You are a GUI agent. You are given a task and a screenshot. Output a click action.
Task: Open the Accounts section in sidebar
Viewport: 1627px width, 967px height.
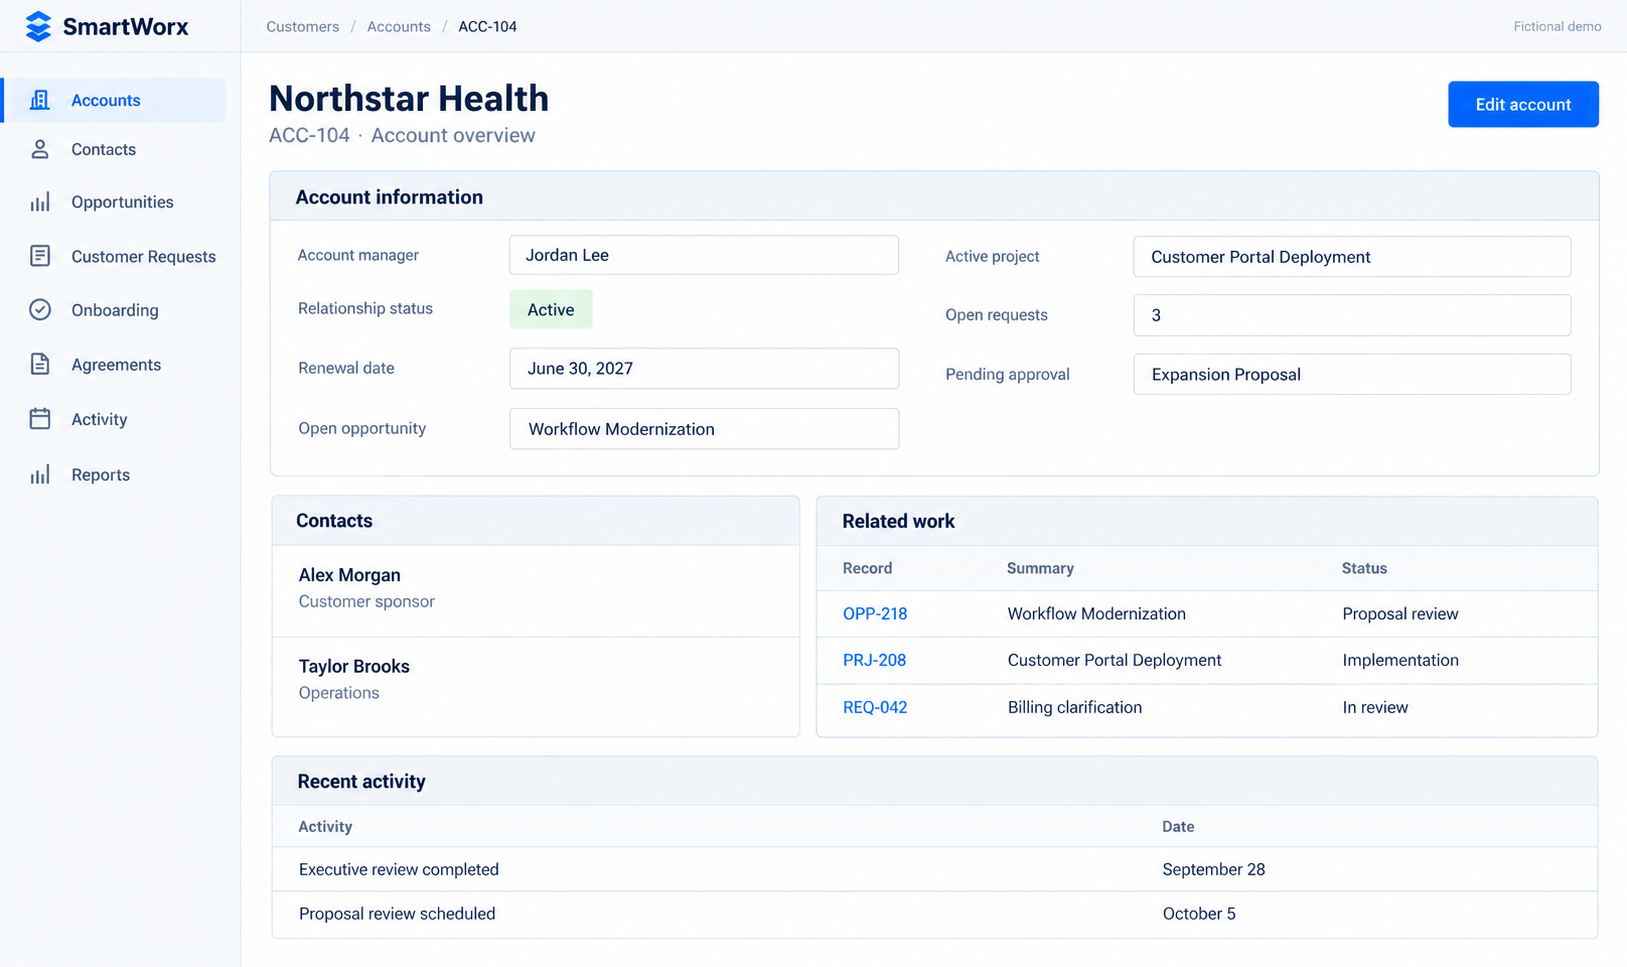pos(114,100)
